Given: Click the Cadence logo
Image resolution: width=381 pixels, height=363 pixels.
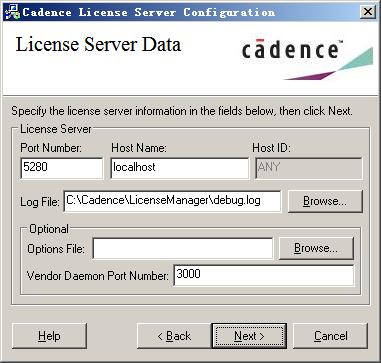Looking at the screenshot, I should tap(307, 59).
